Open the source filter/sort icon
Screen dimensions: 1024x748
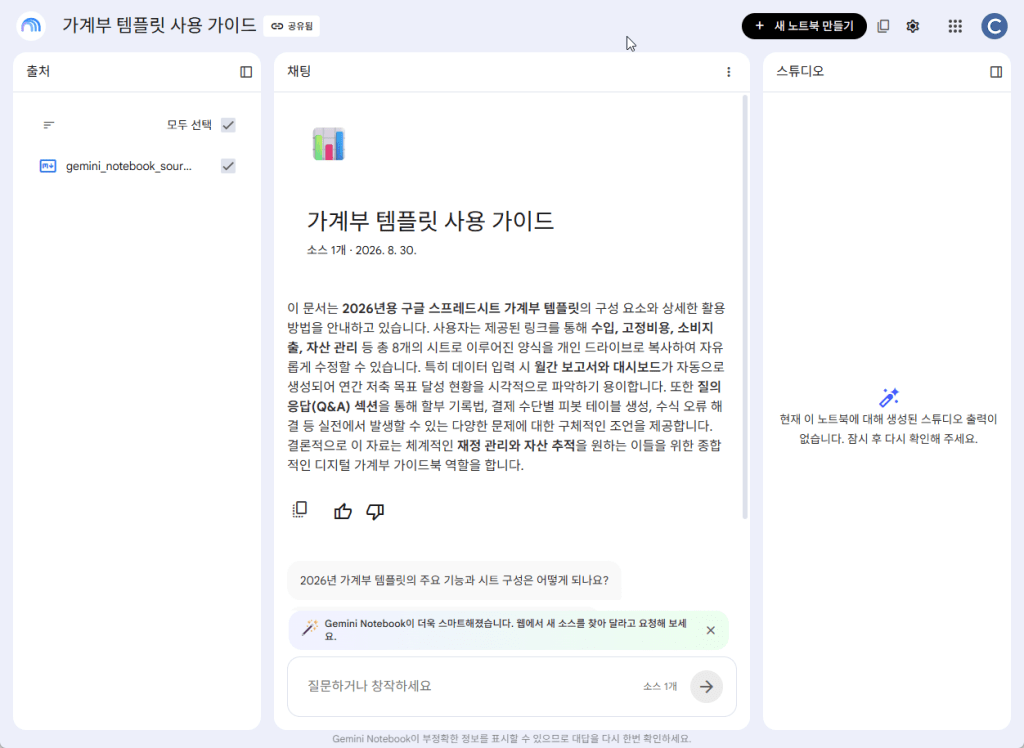(x=49, y=125)
